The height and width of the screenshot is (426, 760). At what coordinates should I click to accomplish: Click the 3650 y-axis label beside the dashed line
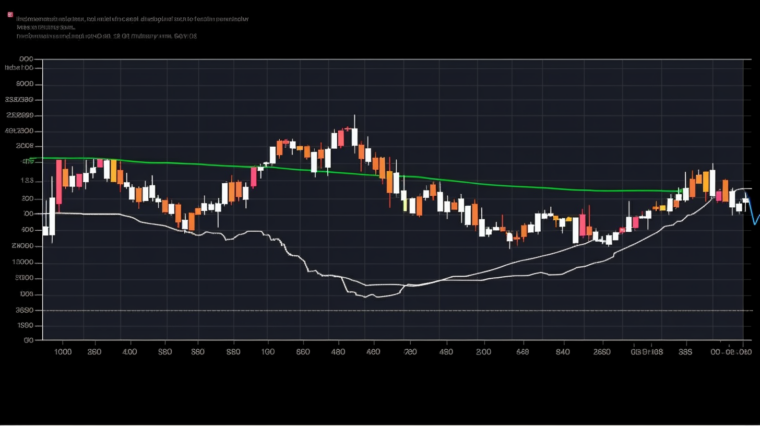click(25, 310)
